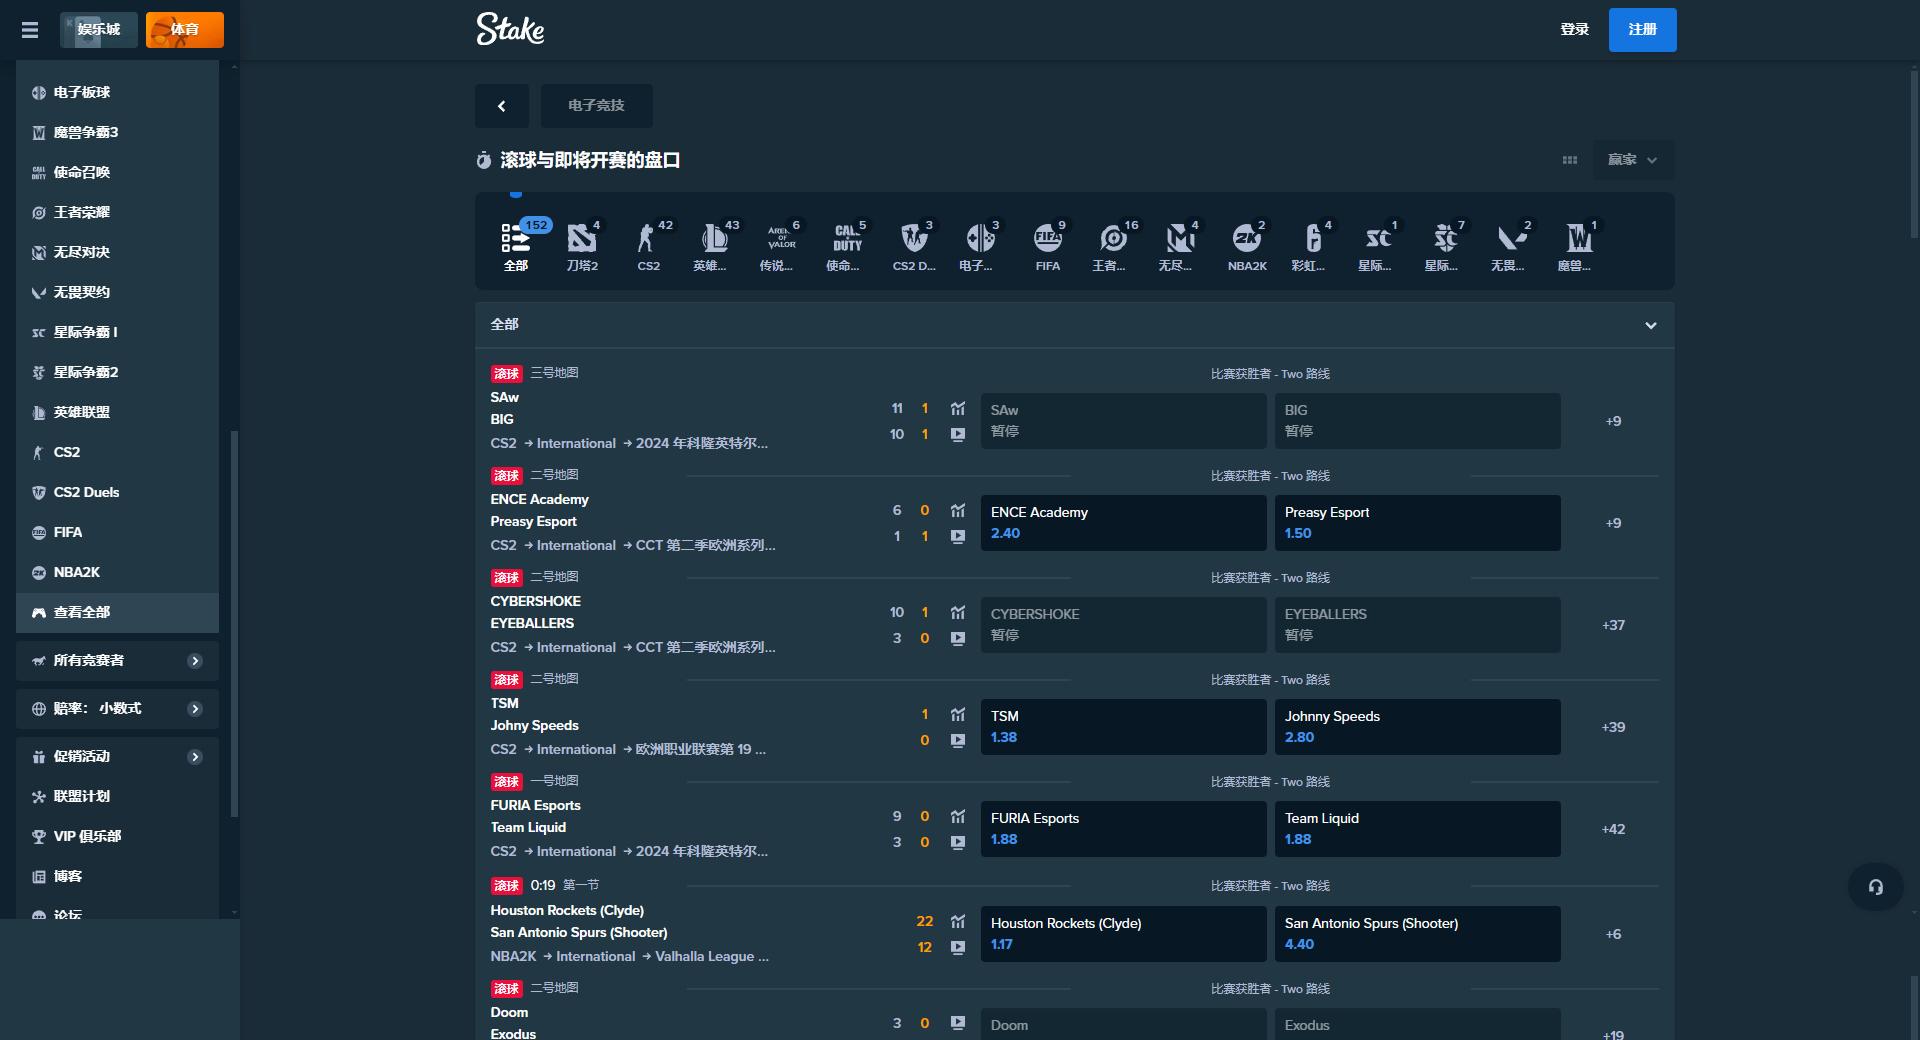Open the 赢家 market dropdown
1920x1040 pixels.
click(1633, 160)
